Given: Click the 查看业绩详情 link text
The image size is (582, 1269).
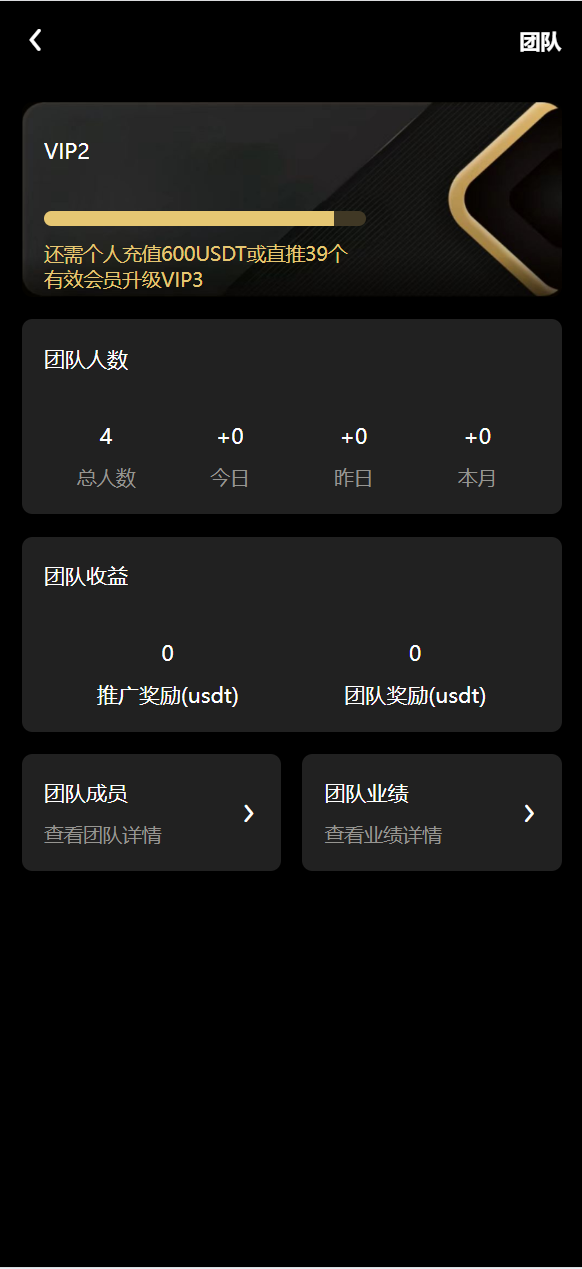Looking at the screenshot, I should click(x=383, y=835).
